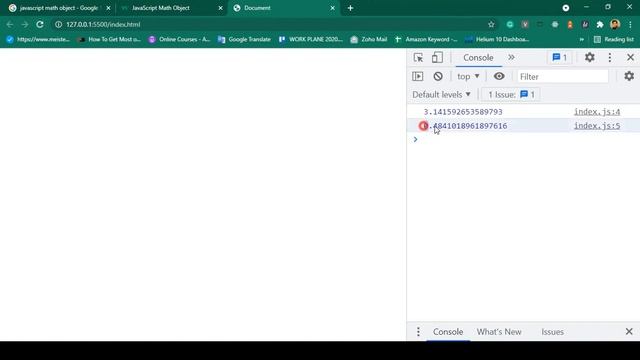Clear the console
The height and width of the screenshot is (360, 640).
pos(438,76)
